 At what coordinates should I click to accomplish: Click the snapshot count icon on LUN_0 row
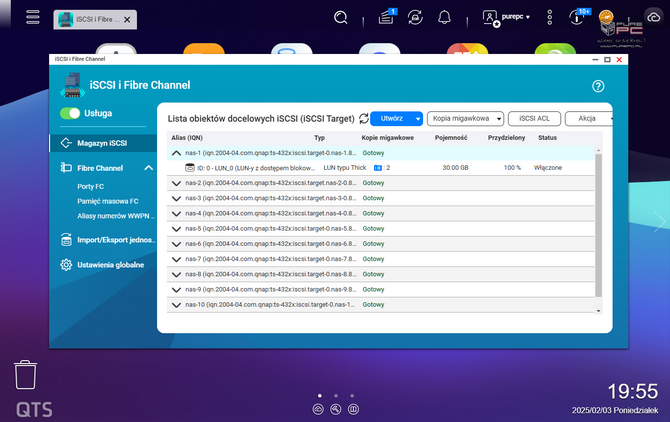[x=378, y=168]
